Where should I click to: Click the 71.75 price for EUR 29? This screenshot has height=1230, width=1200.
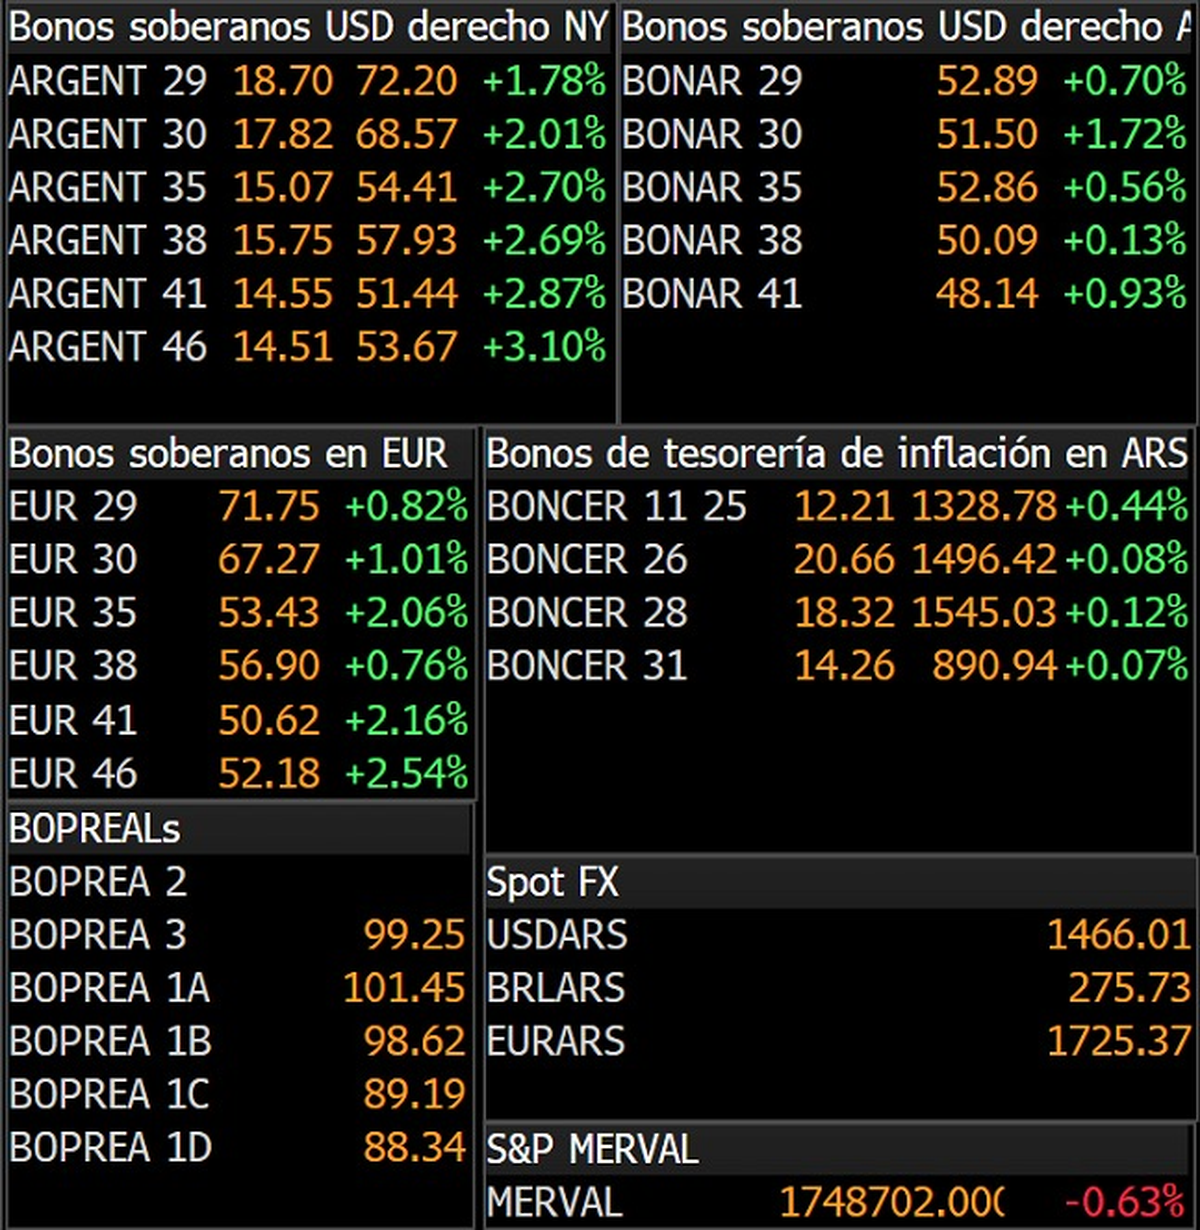click(270, 506)
